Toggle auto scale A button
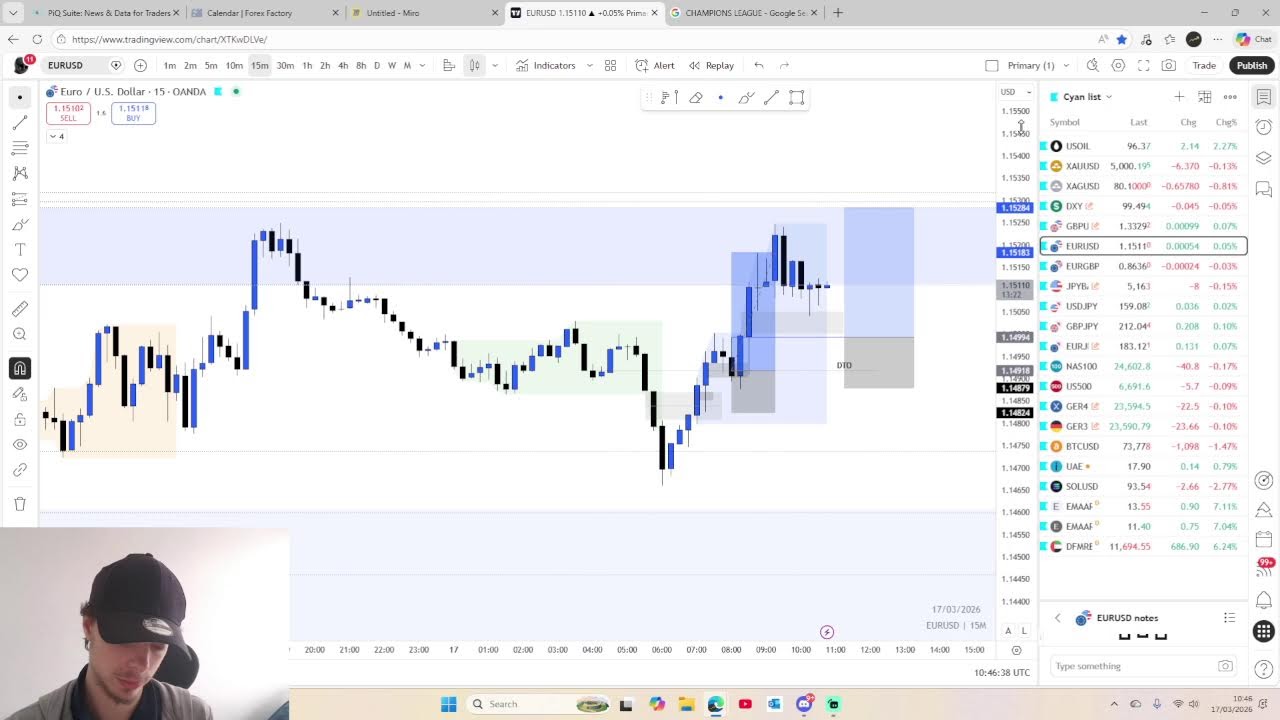 coord(1008,631)
